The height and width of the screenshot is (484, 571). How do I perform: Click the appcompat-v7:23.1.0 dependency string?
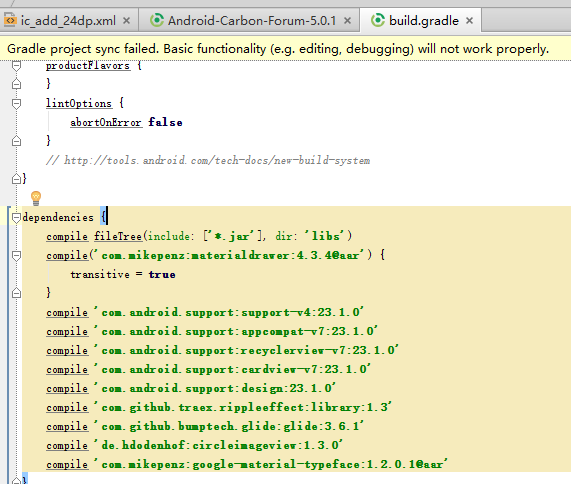coord(236,331)
